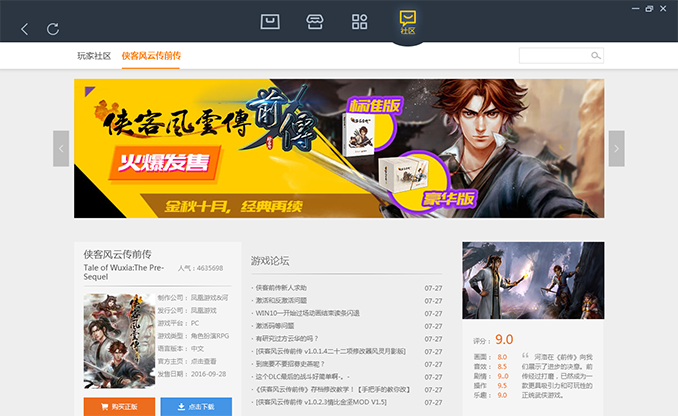Click the 购买正版 buy button
Image resolution: width=678 pixels, height=416 pixels.
119,406
